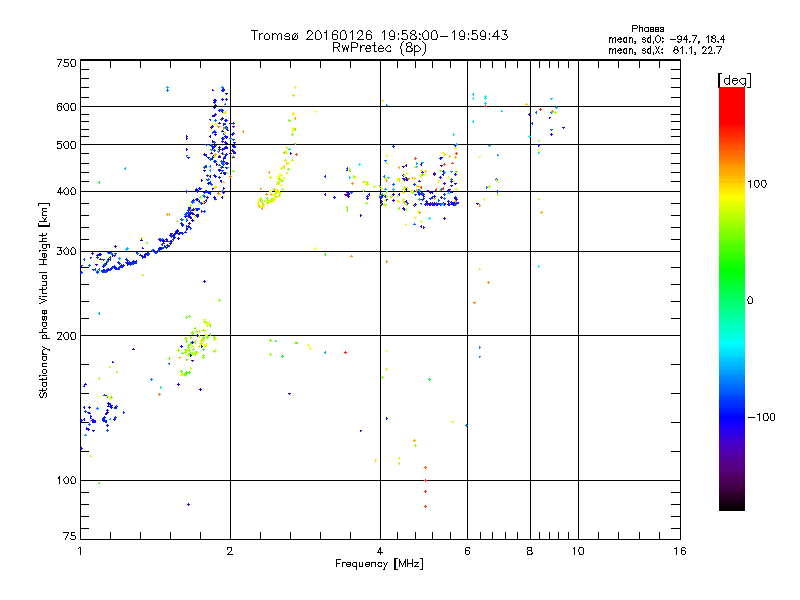
Task: Pick the green zone of the phase colorbar
Action: [x=732, y=270]
